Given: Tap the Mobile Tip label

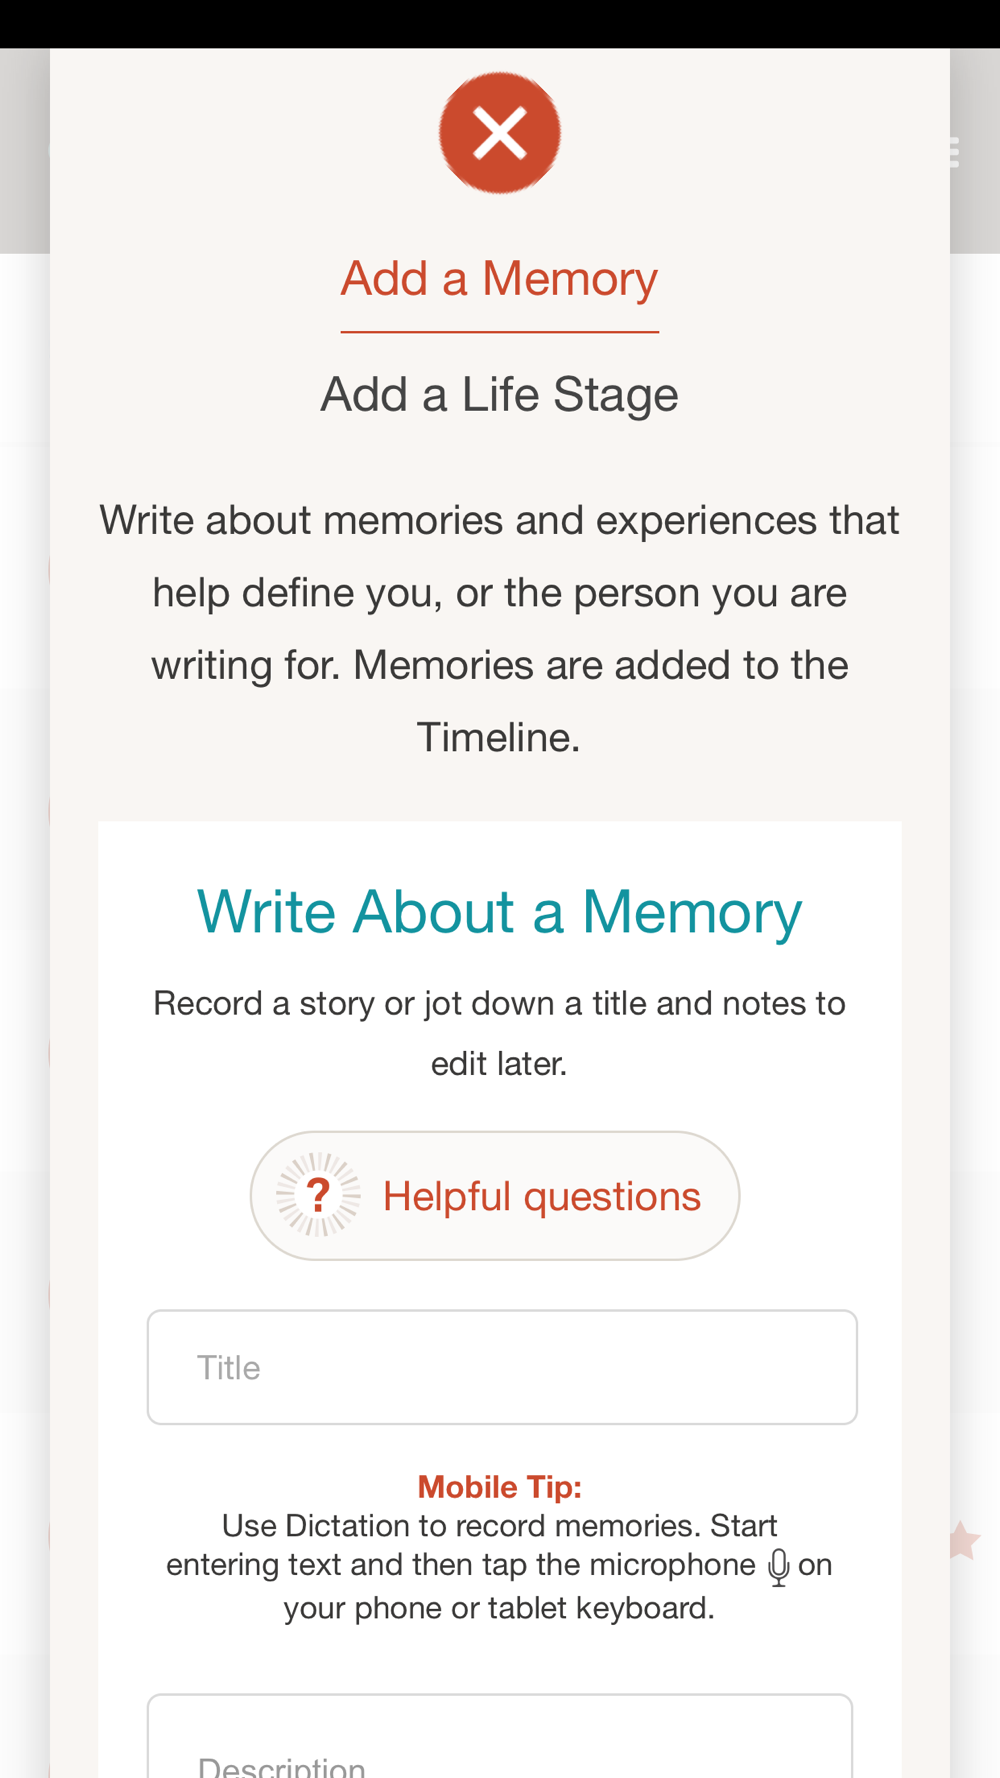Looking at the screenshot, I should point(499,1487).
